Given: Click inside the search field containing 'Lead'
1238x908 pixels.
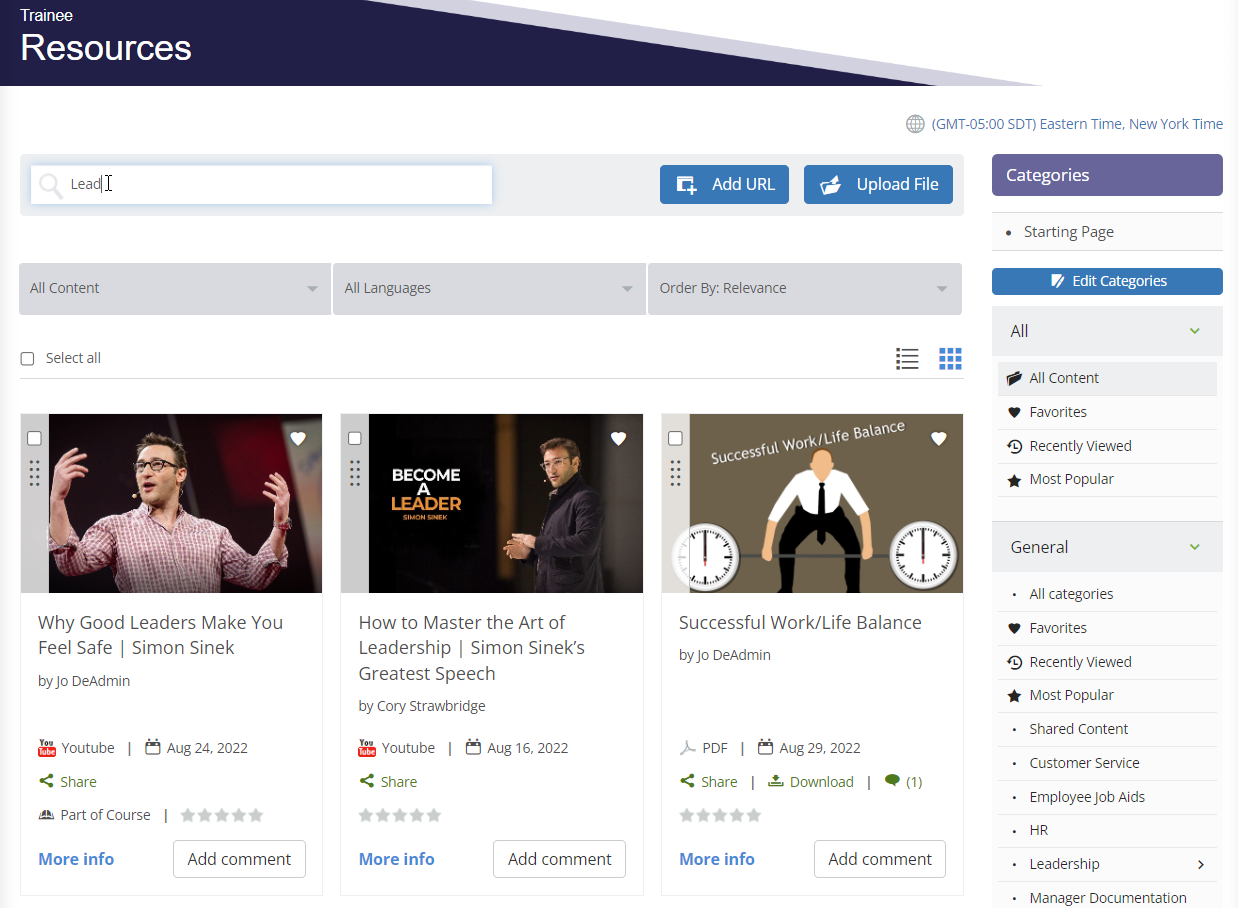Looking at the screenshot, I should 260,184.
